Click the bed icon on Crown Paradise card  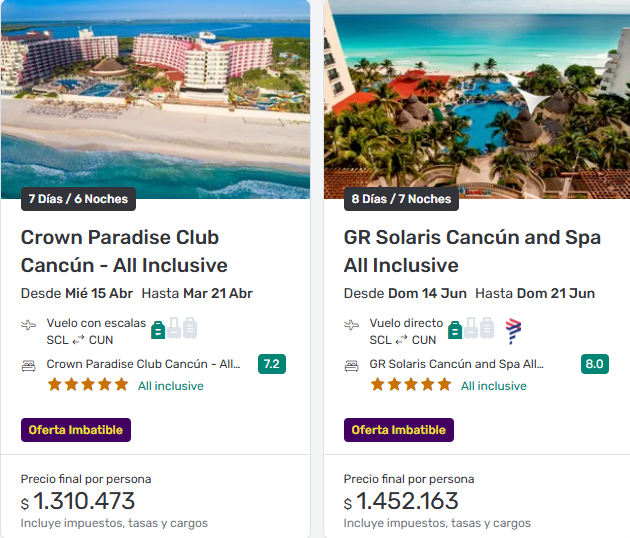pos(29,366)
